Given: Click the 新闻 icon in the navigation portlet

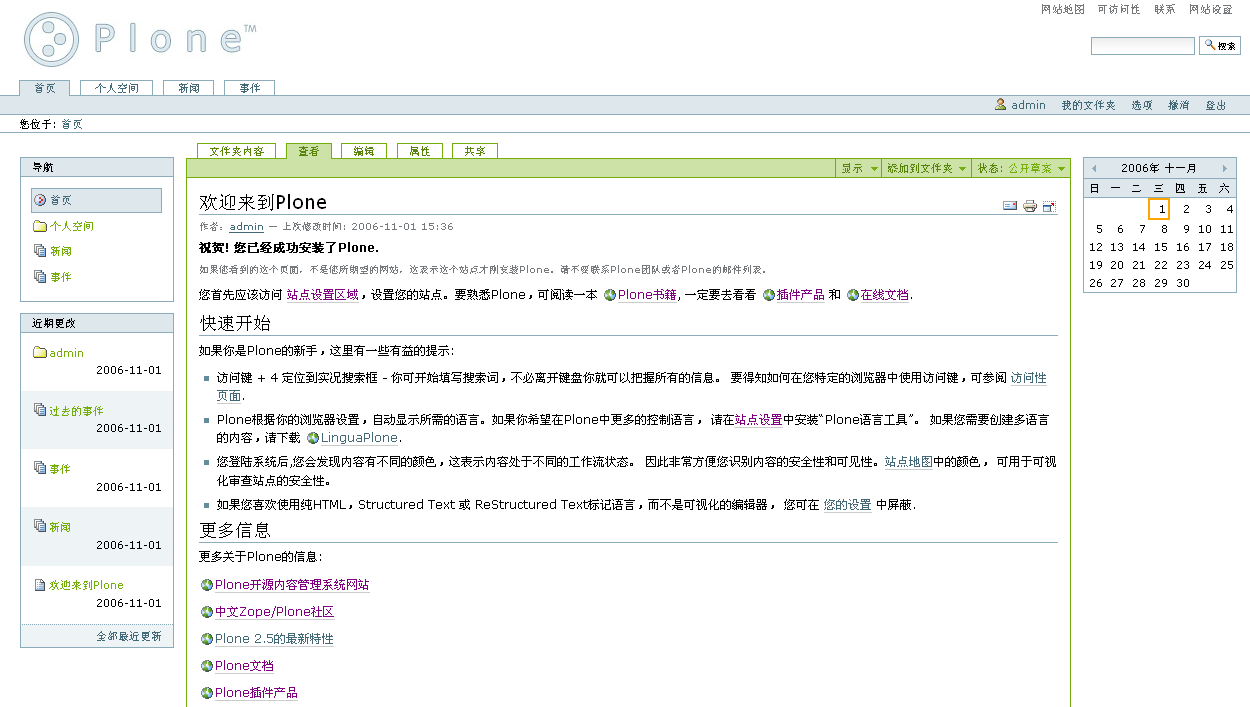Looking at the screenshot, I should tap(40, 251).
